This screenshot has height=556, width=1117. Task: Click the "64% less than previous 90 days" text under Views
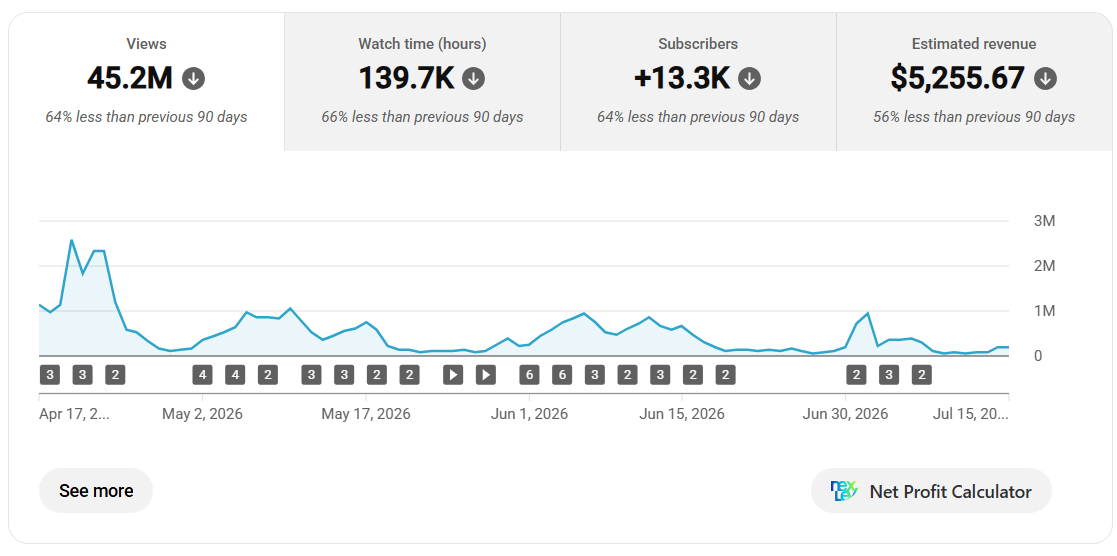(147, 117)
